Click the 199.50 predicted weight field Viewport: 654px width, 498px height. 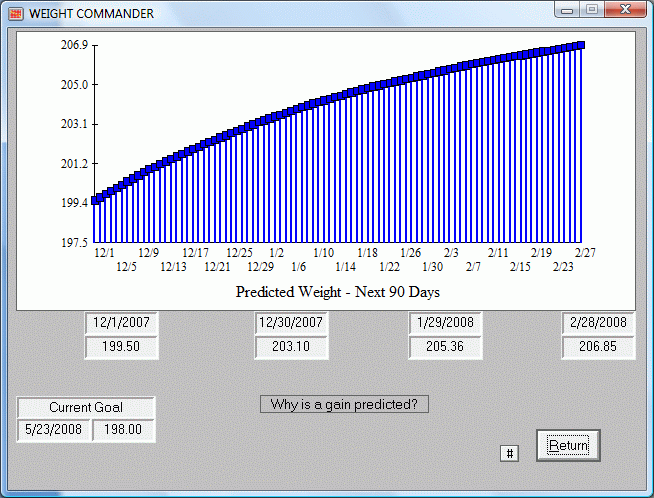(120, 347)
